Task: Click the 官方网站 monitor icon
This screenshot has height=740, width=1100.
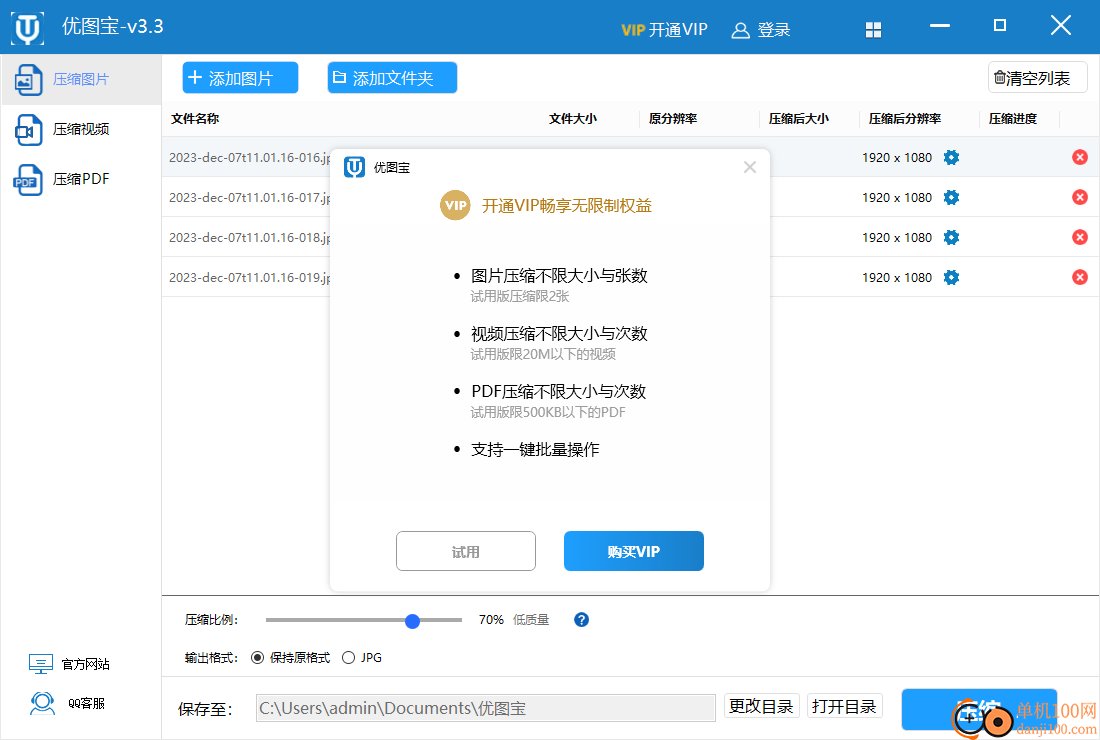Action: [x=41, y=664]
